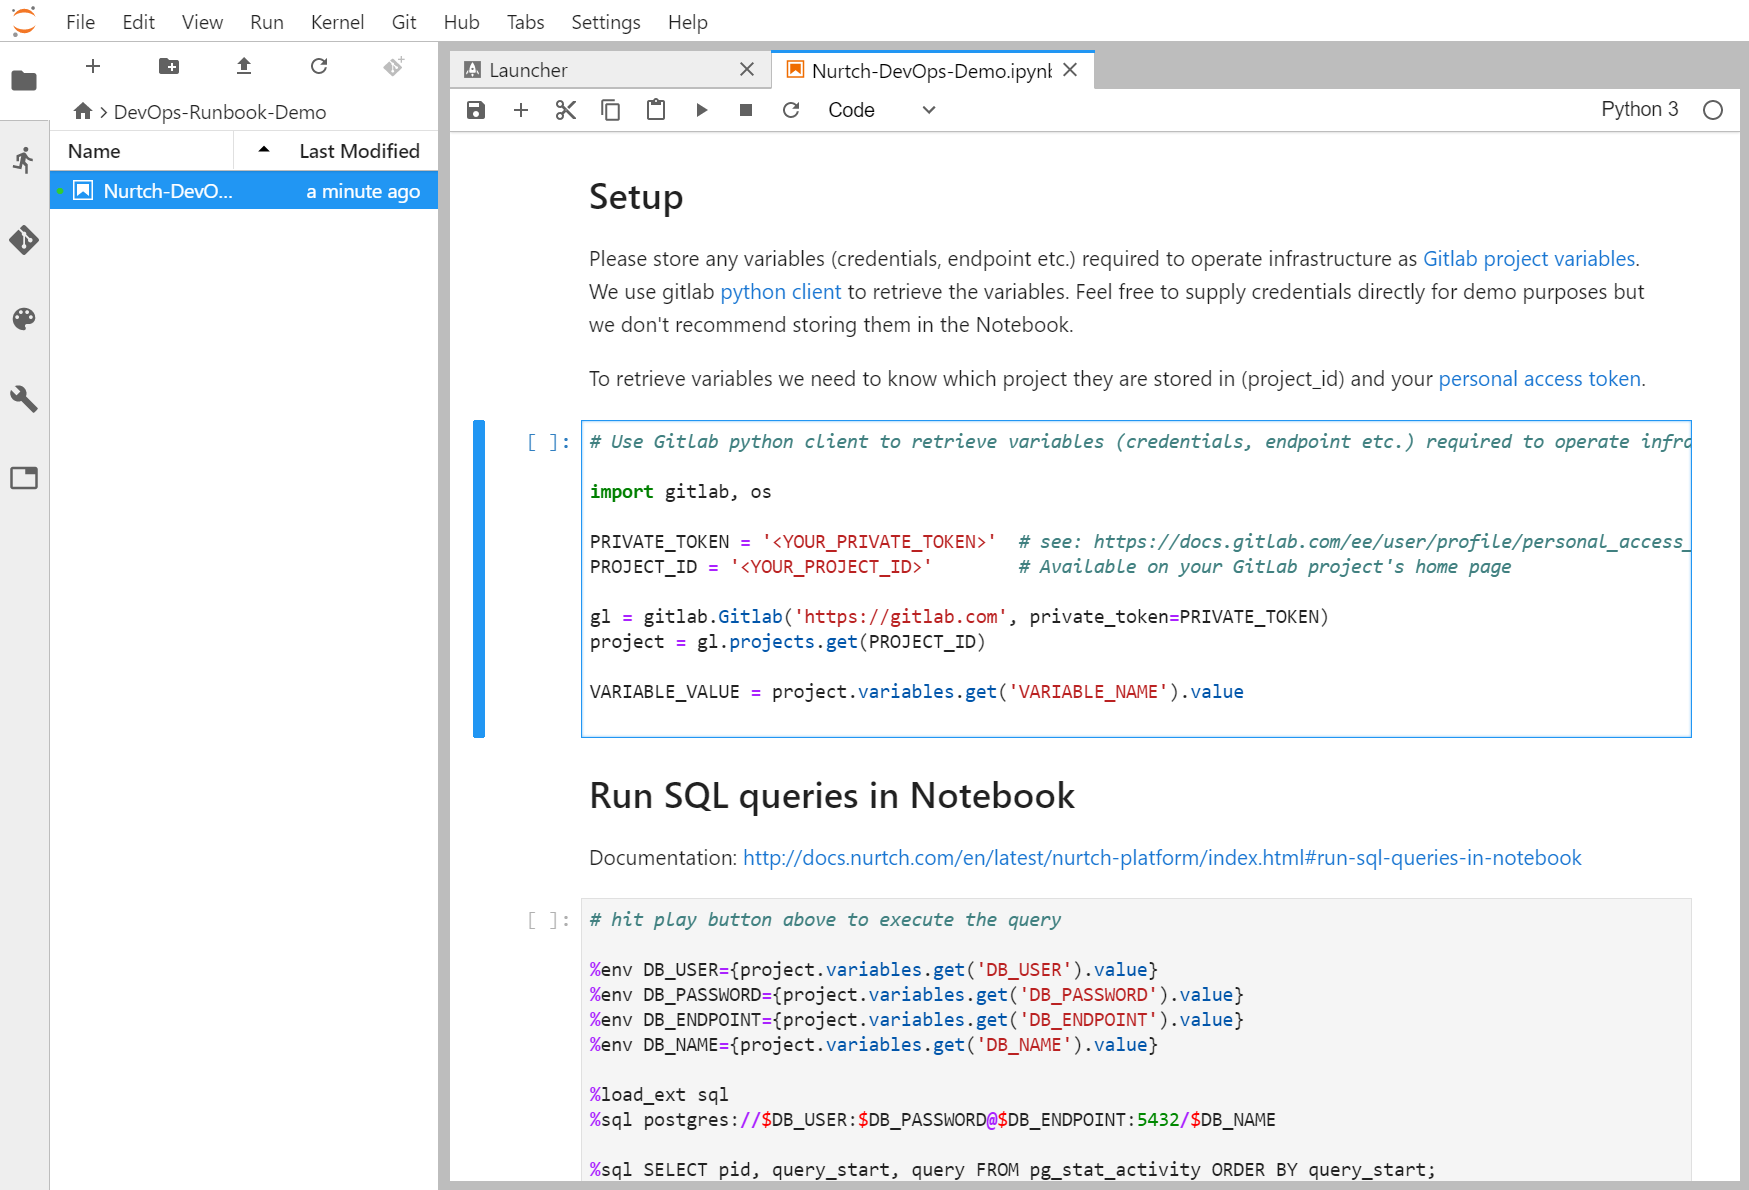Create a new folder in file browser
Viewport: 1749px width, 1190px height.
point(169,66)
